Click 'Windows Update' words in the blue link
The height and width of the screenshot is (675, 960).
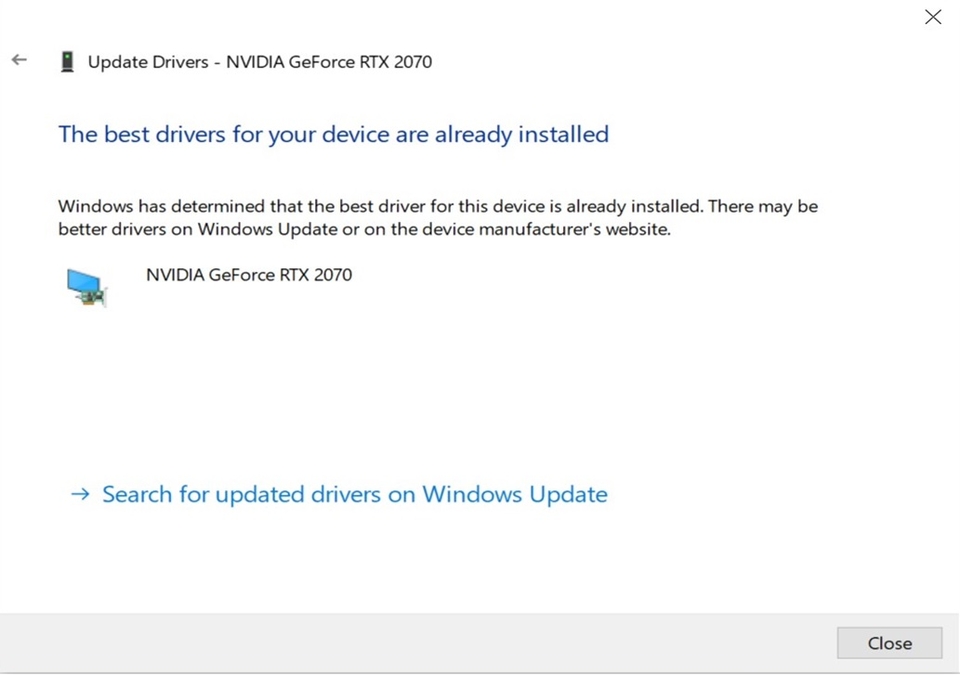click(x=515, y=494)
